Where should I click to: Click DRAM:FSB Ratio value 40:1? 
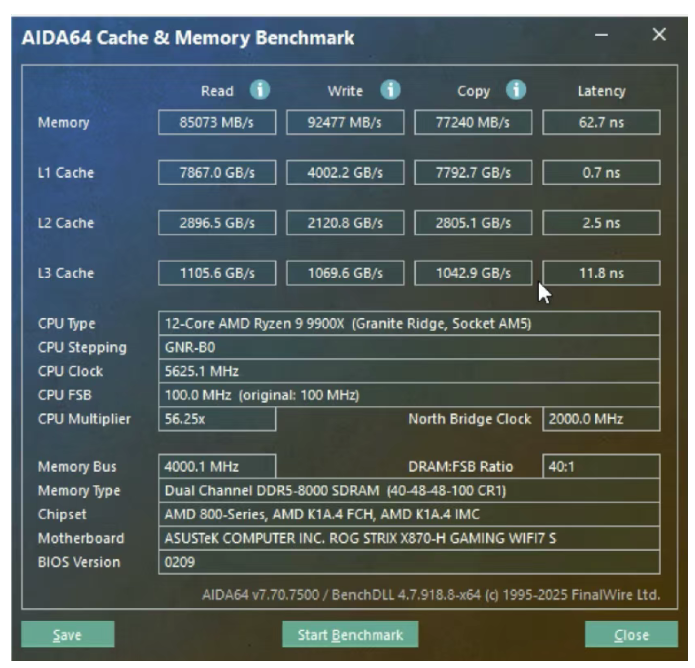(601, 466)
